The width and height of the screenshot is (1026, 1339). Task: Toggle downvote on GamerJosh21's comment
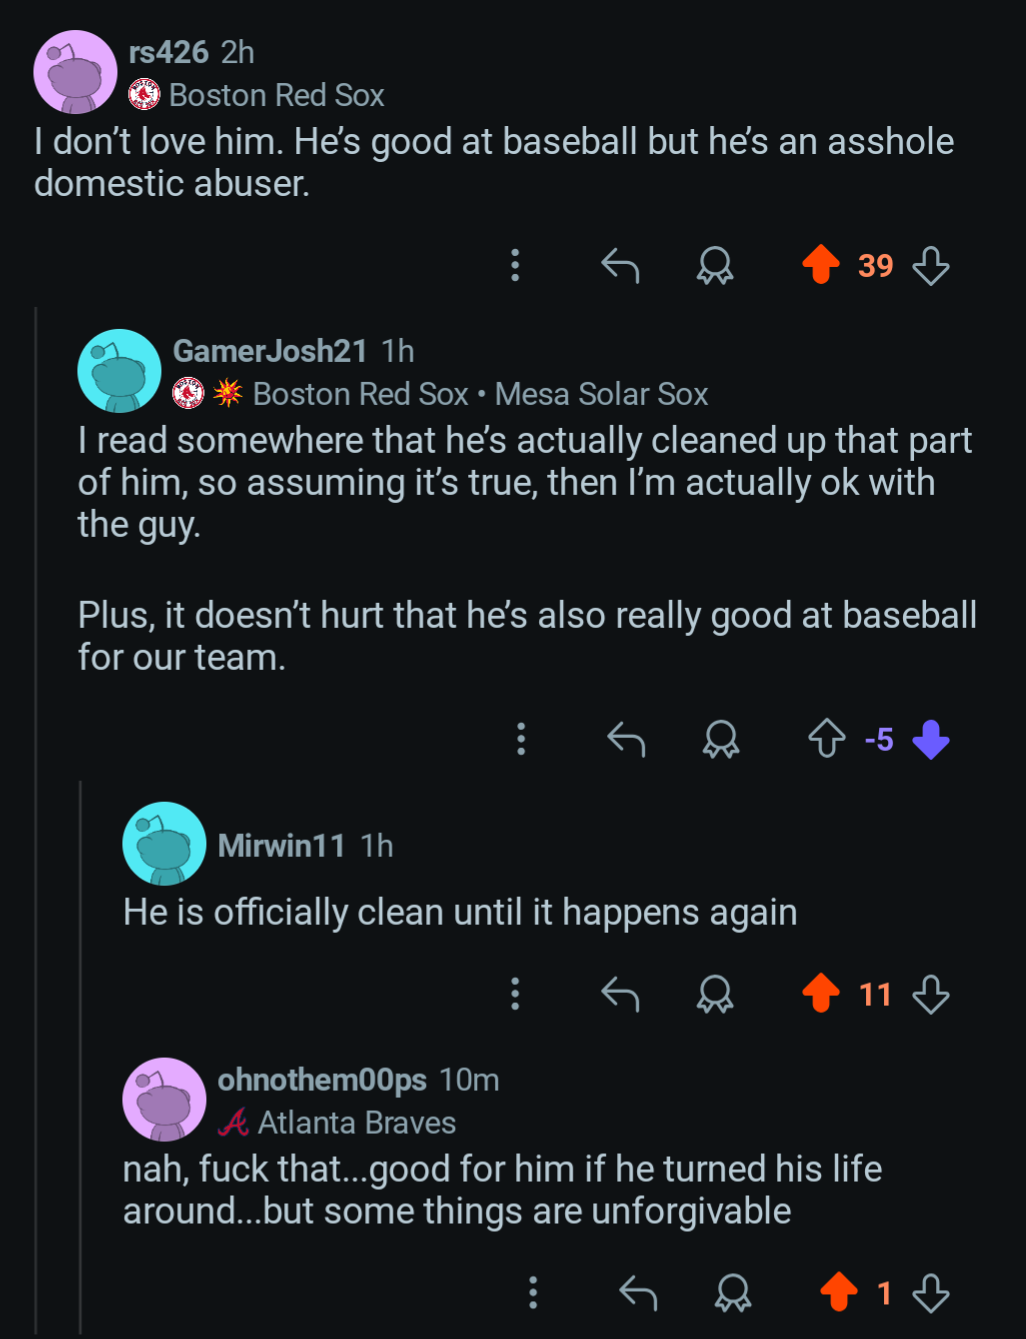931,740
